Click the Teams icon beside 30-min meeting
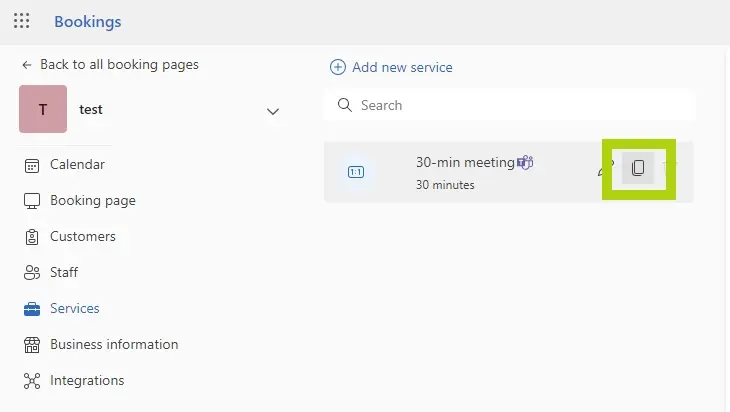Image resolution: width=730 pixels, height=412 pixels. tap(525, 162)
